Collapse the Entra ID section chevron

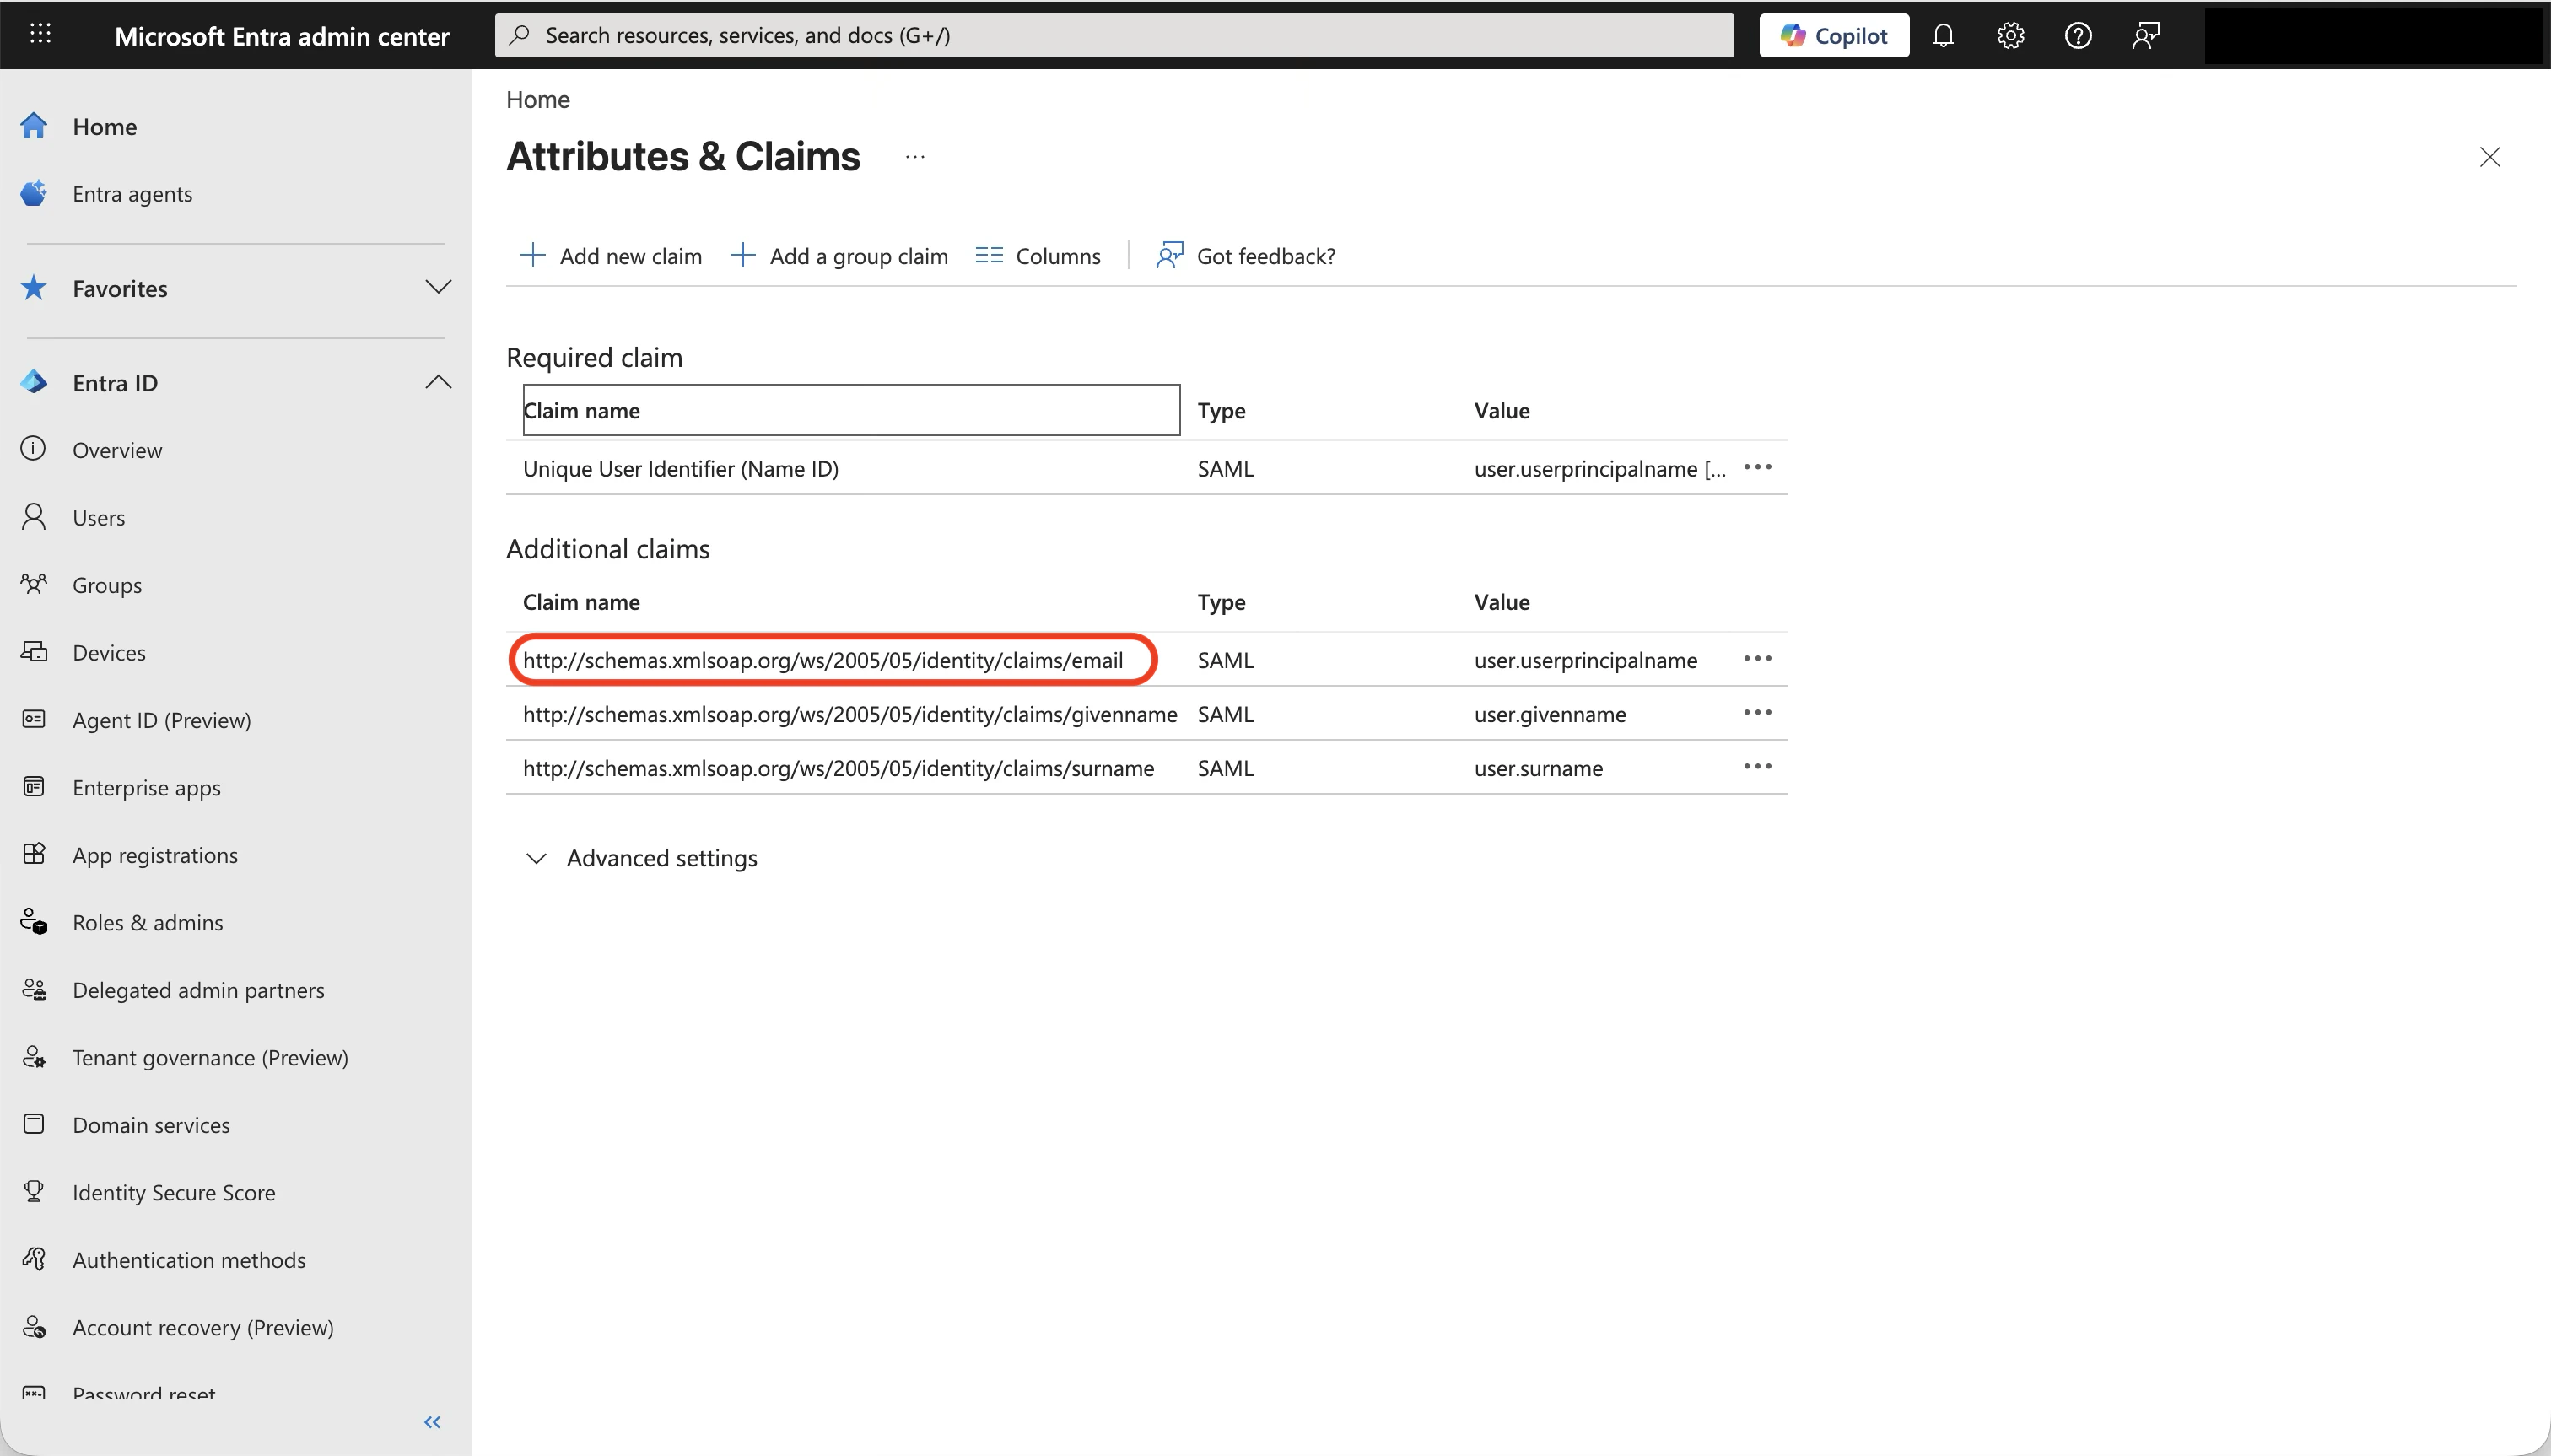pyautogui.click(x=438, y=382)
